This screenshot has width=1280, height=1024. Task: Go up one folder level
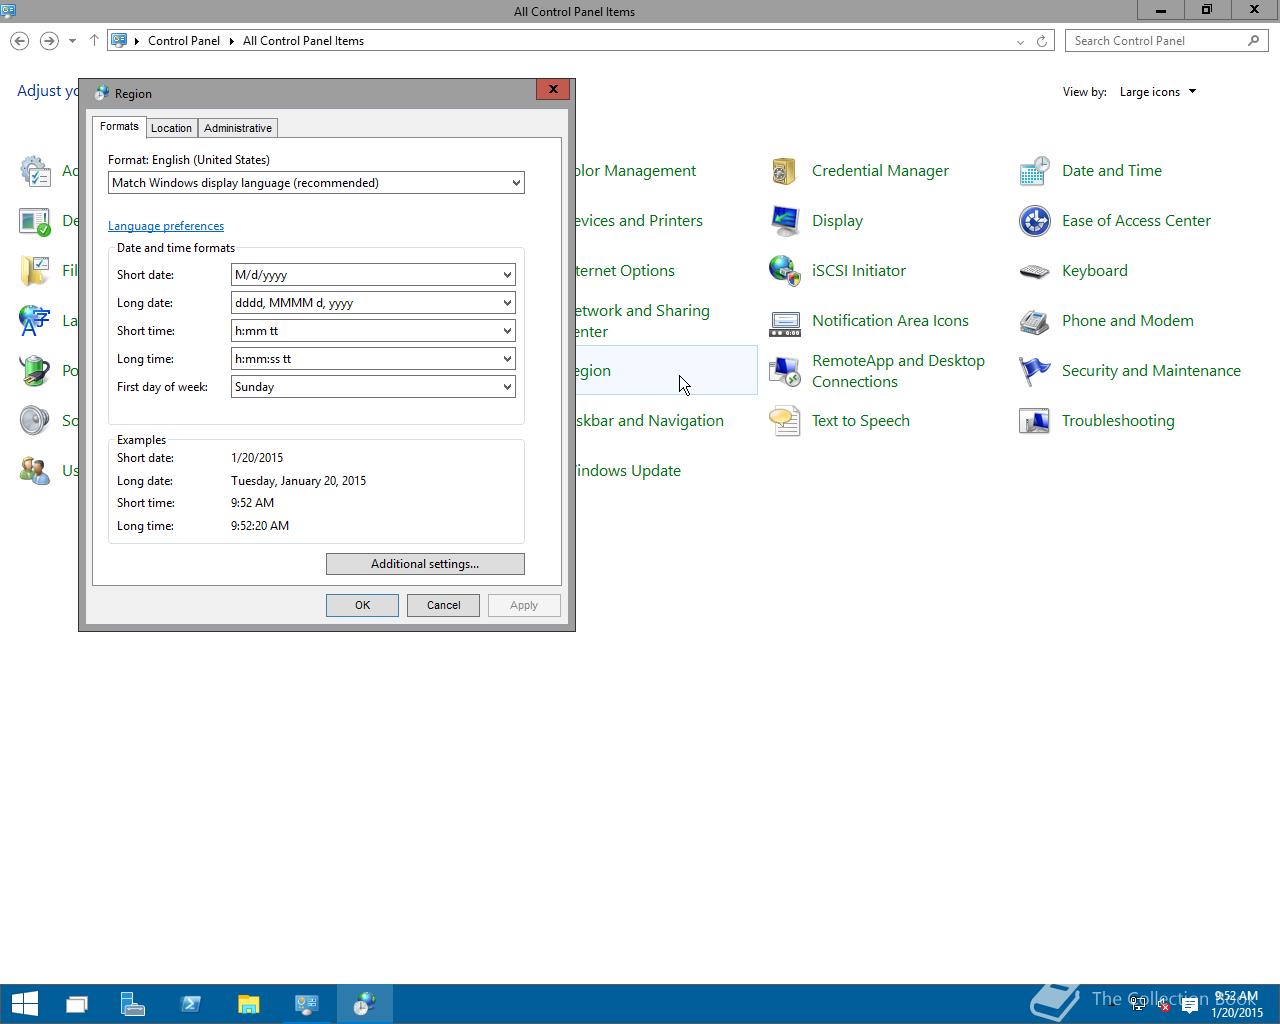[x=94, y=41]
